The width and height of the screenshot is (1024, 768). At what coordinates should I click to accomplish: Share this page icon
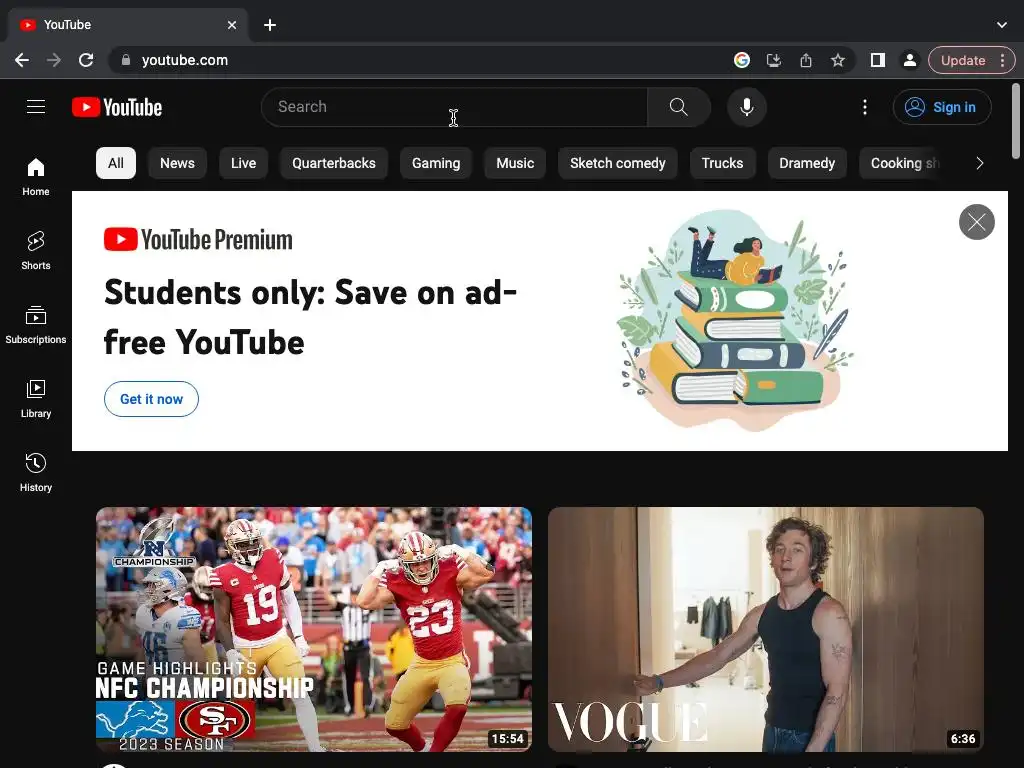pyautogui.click(x=806, y=60)
